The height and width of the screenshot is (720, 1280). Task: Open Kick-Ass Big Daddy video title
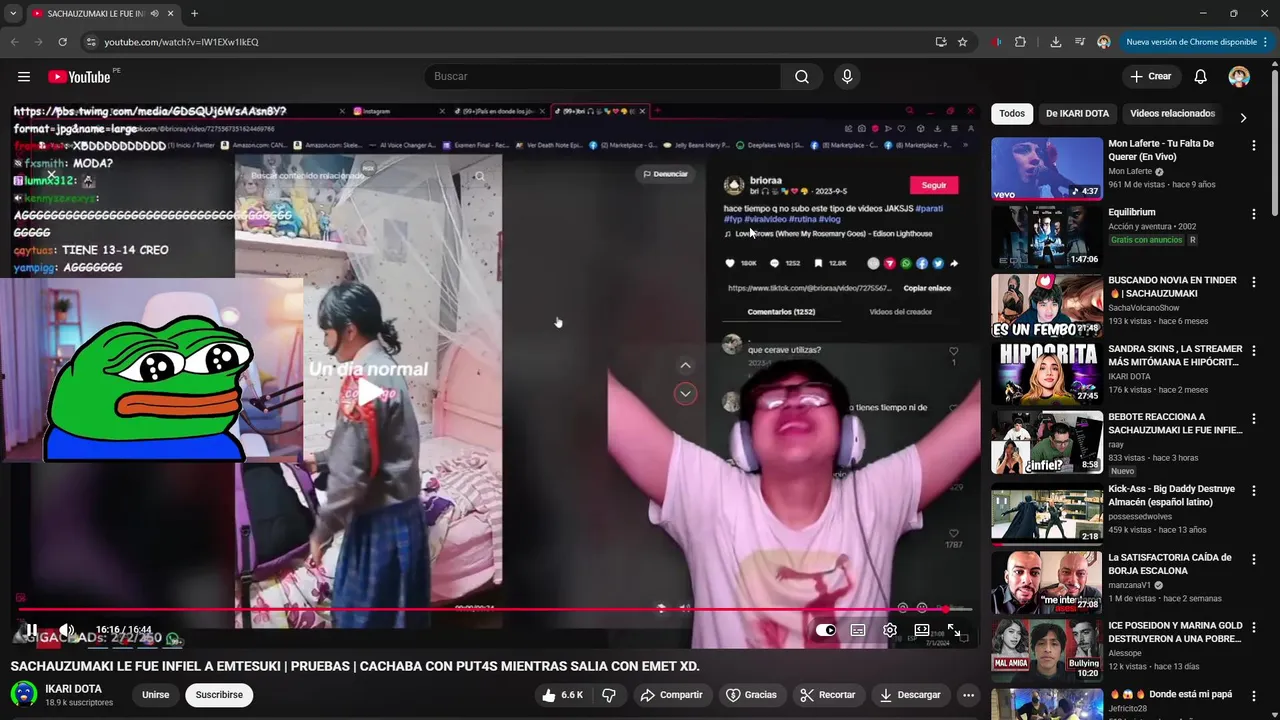click(1171, 496)
